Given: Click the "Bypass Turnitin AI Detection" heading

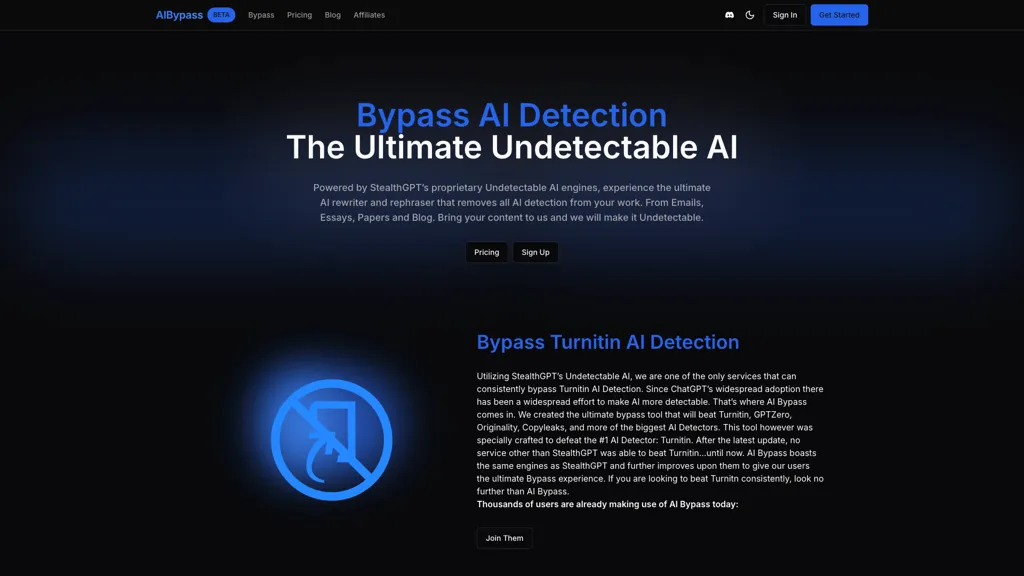Looking at the screenshot, I should (x=608, y=342).
